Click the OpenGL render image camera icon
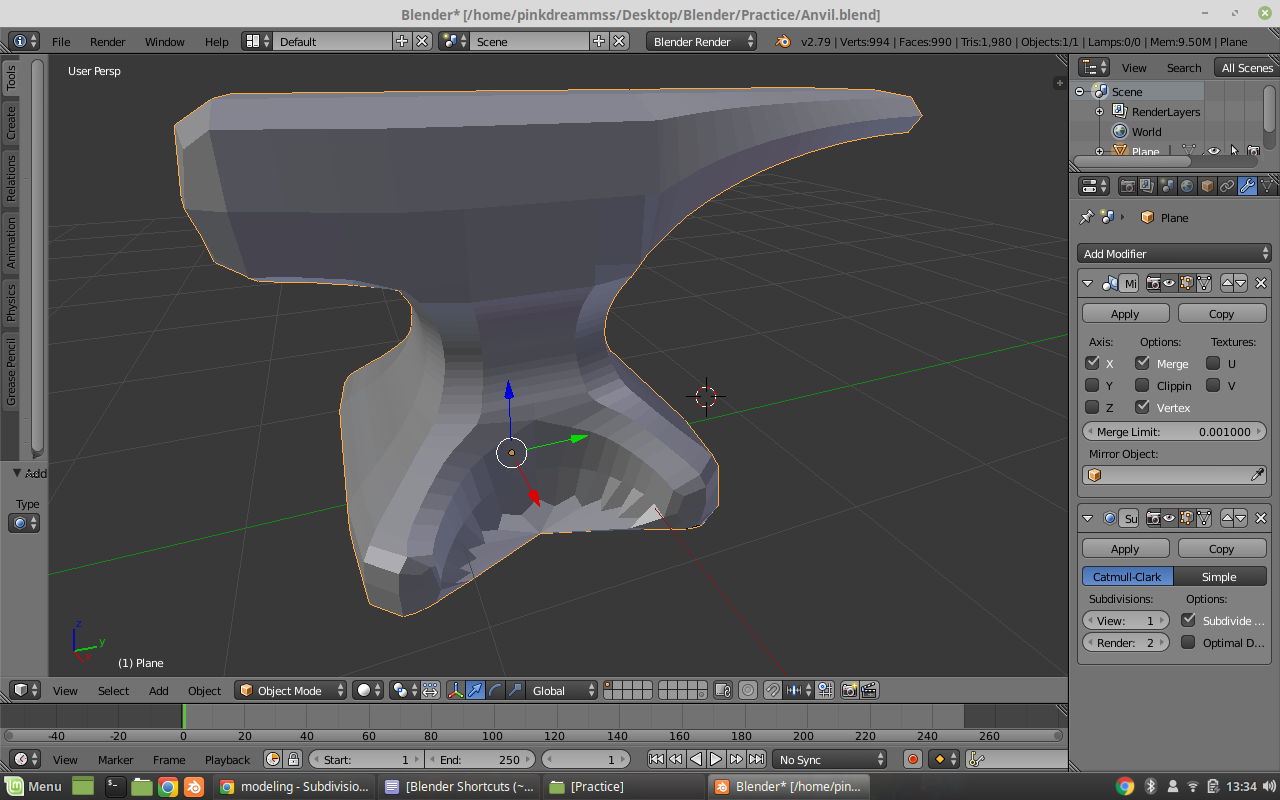 849,690
